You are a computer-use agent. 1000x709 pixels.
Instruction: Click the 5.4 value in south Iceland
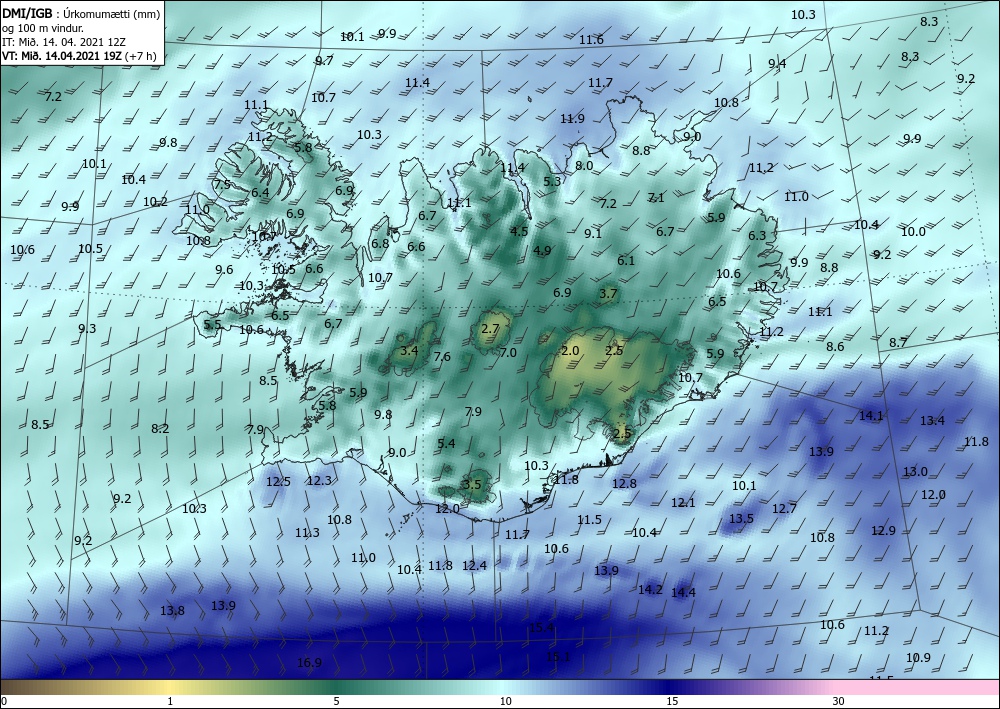point(446,443)
